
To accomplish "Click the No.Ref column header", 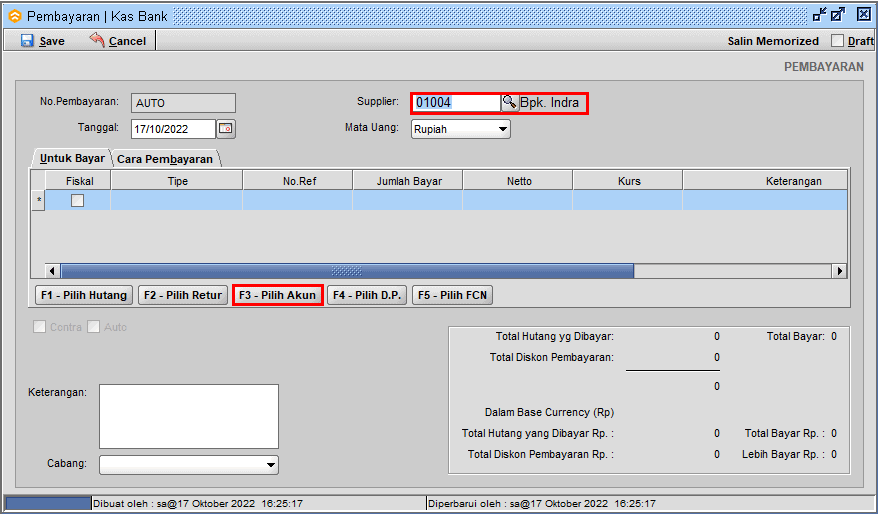I will click(x=298, y=181).
